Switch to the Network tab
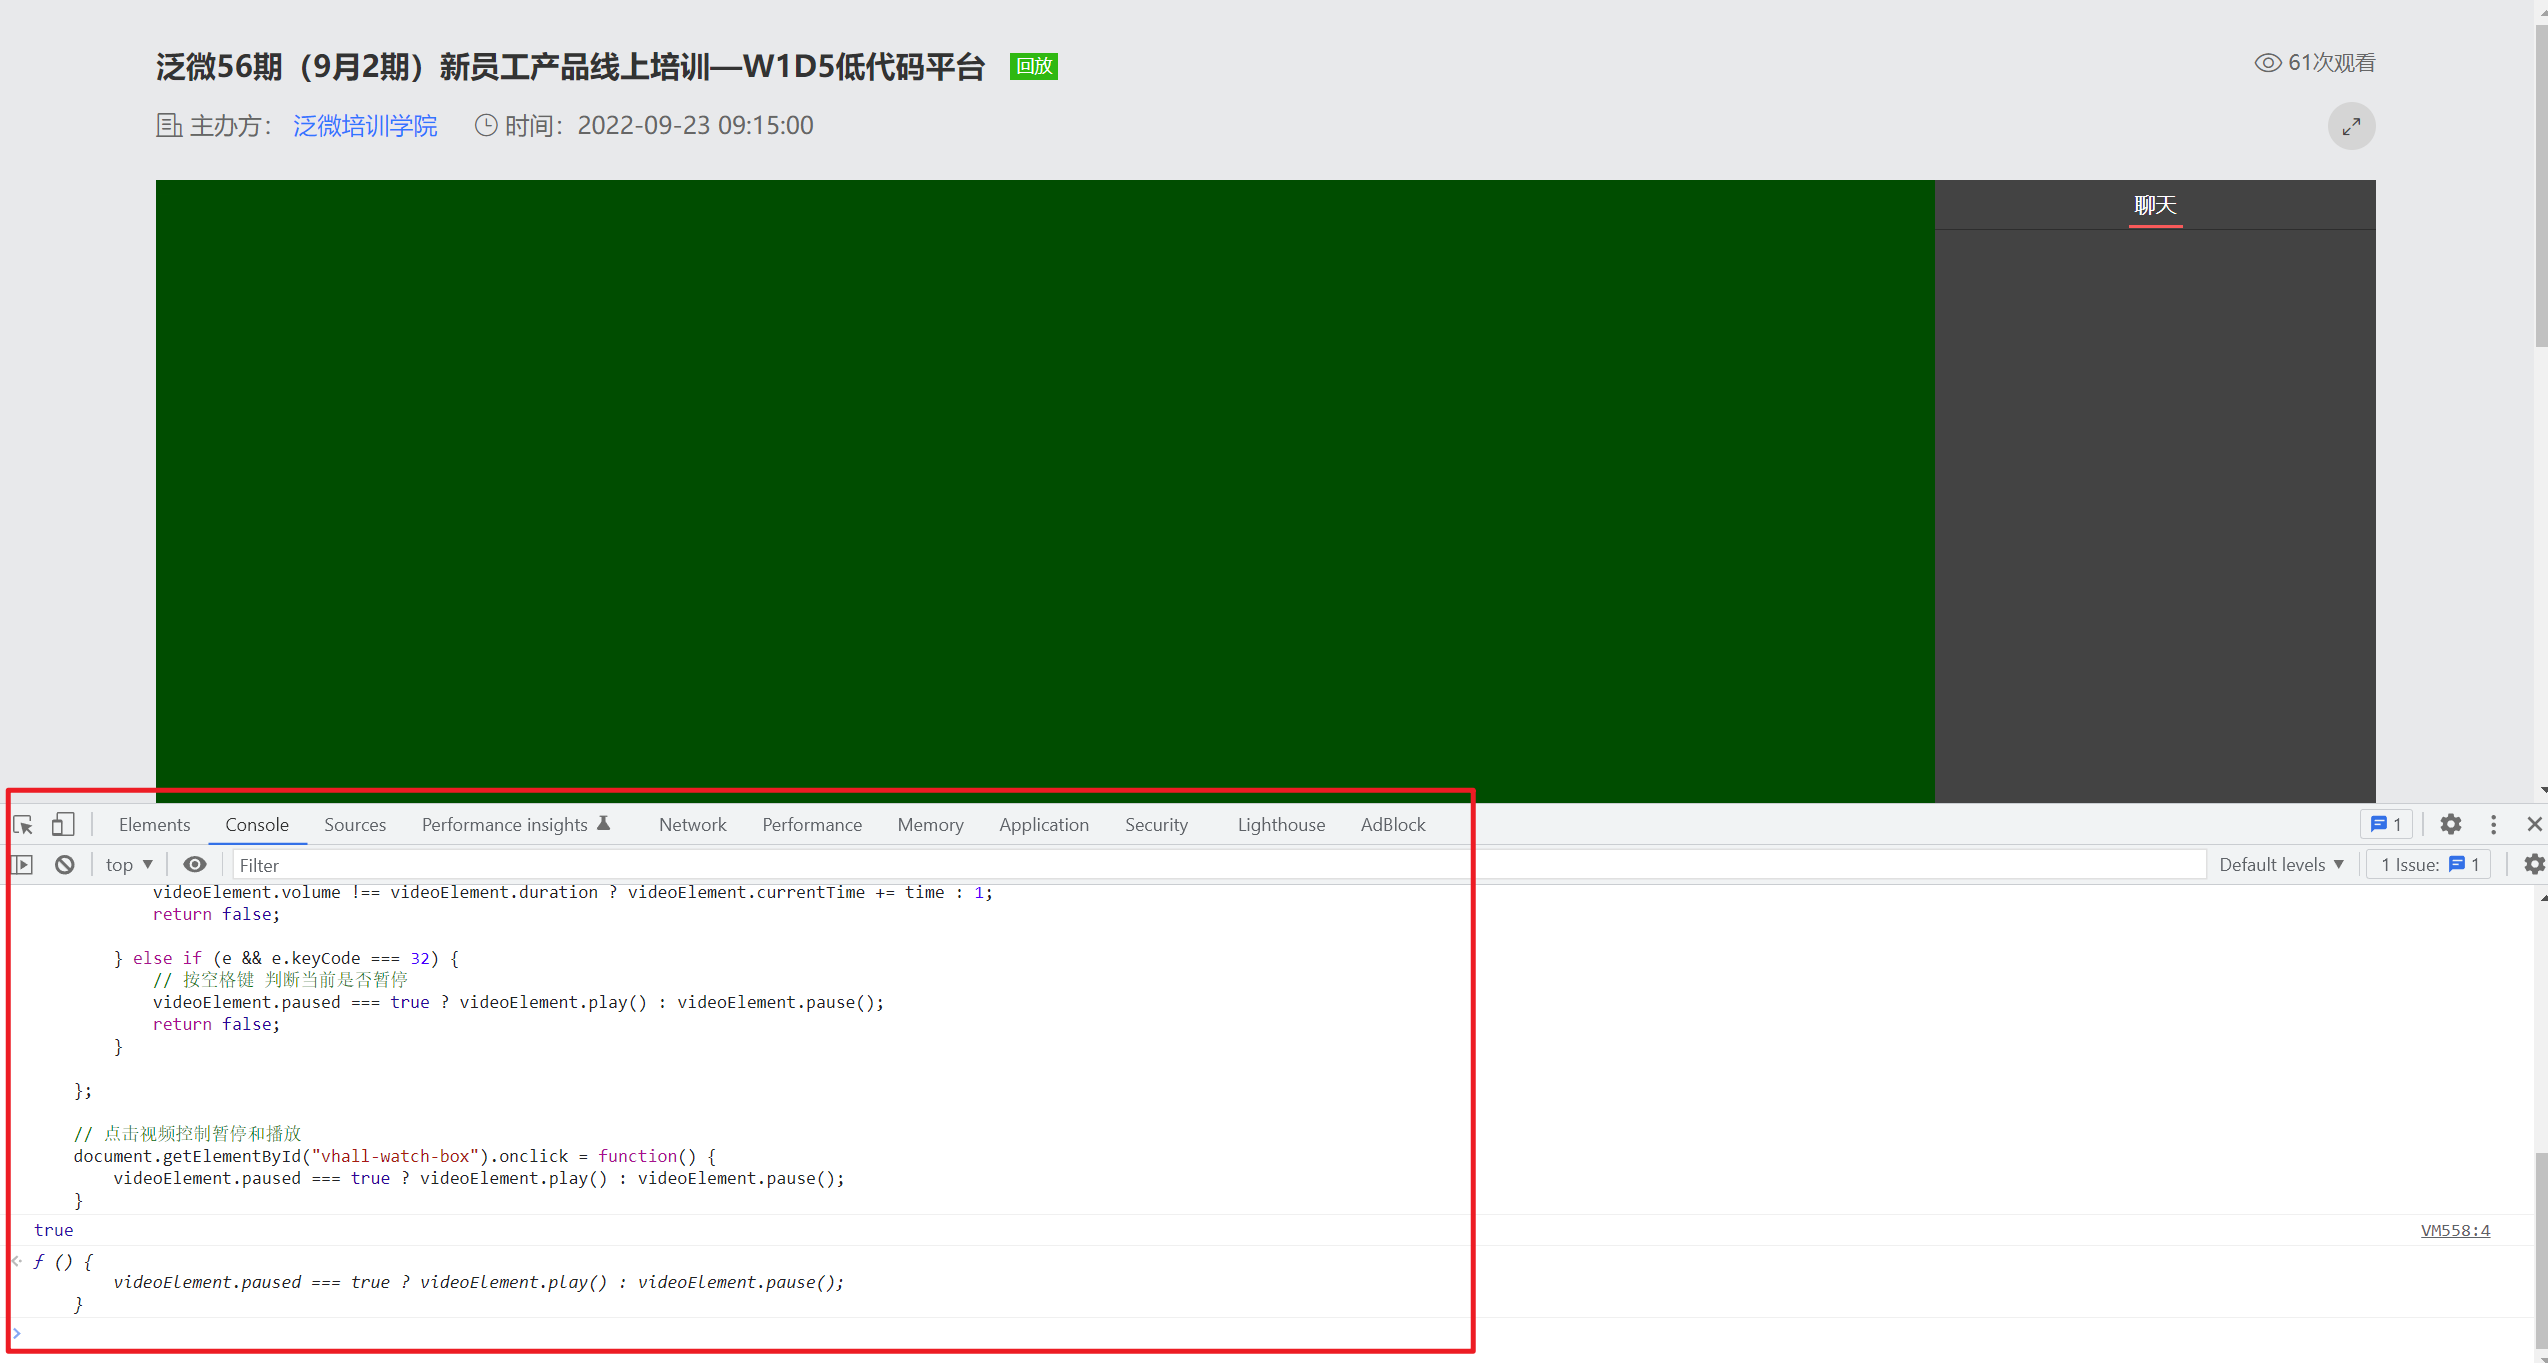 coord(692,825)
